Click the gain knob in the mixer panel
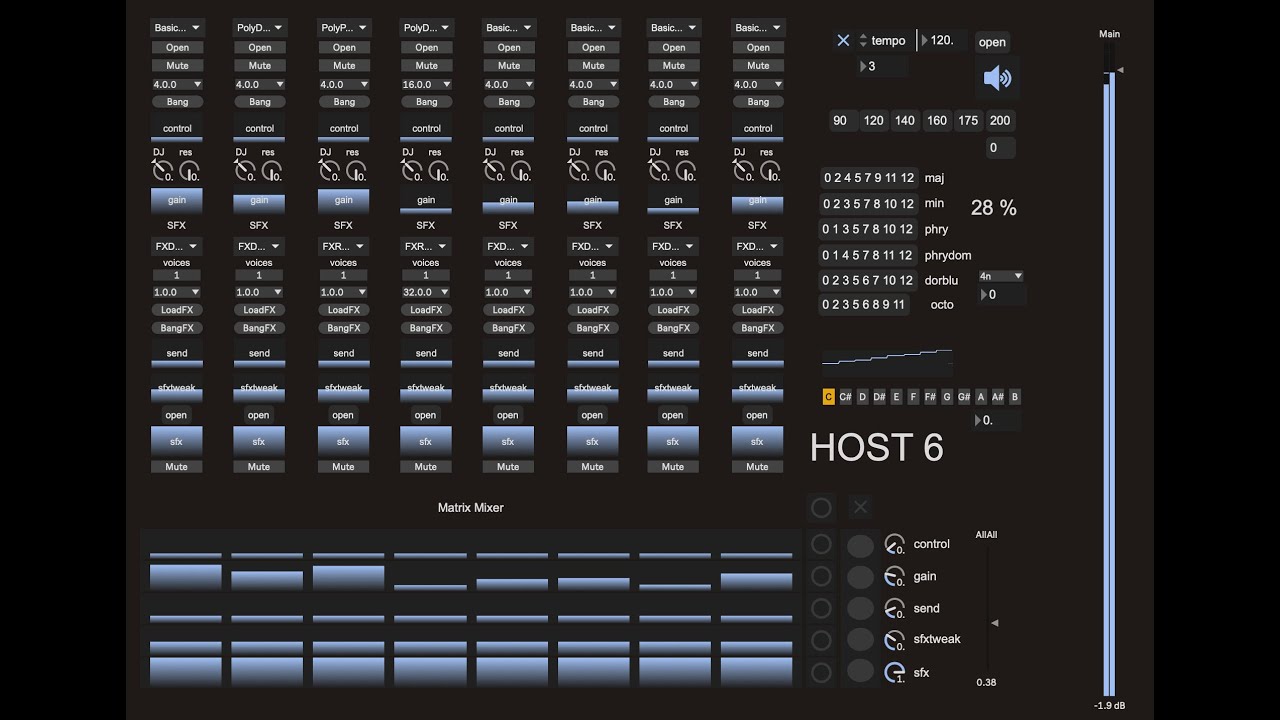This screenshot has height=720, width=1280. (x=894, y=576)
